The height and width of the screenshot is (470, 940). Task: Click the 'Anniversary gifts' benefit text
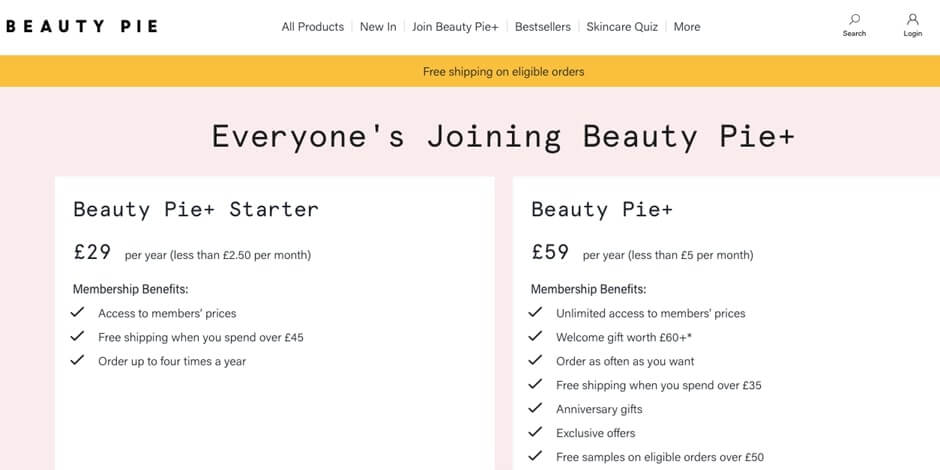[x=599, y=409]
